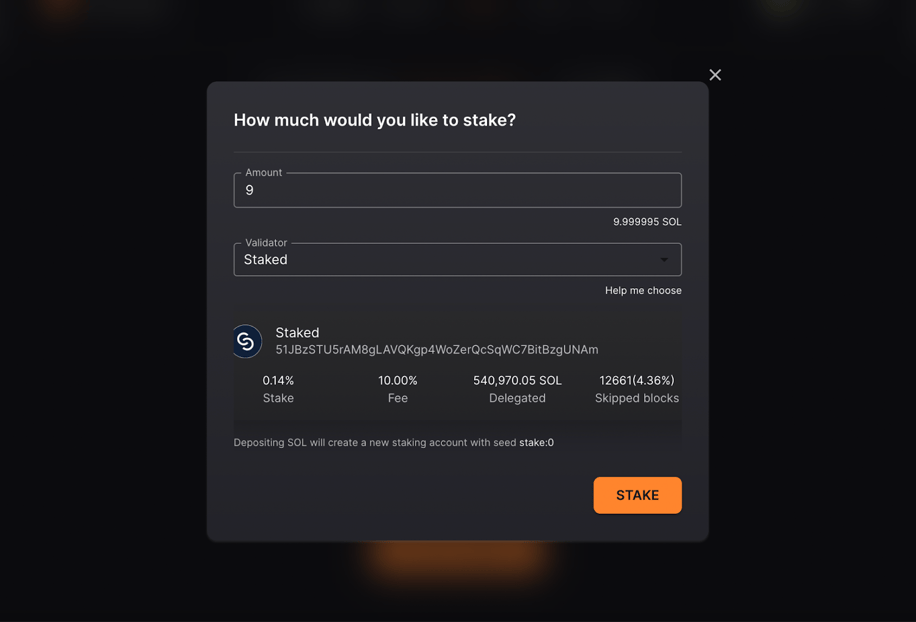Click the 0.14% Stake value
The image size is (916, 622).
click(x=278, y=381)
